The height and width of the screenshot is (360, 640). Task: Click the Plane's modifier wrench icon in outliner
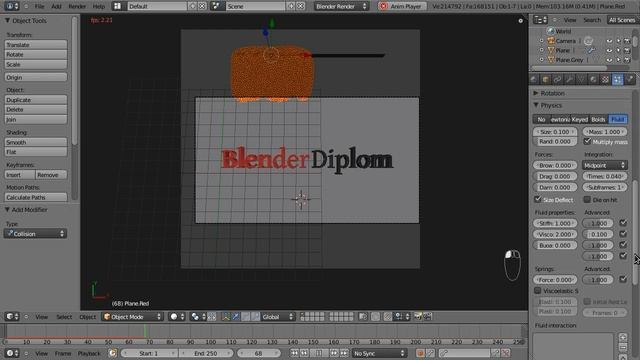(x=591, y=50)
